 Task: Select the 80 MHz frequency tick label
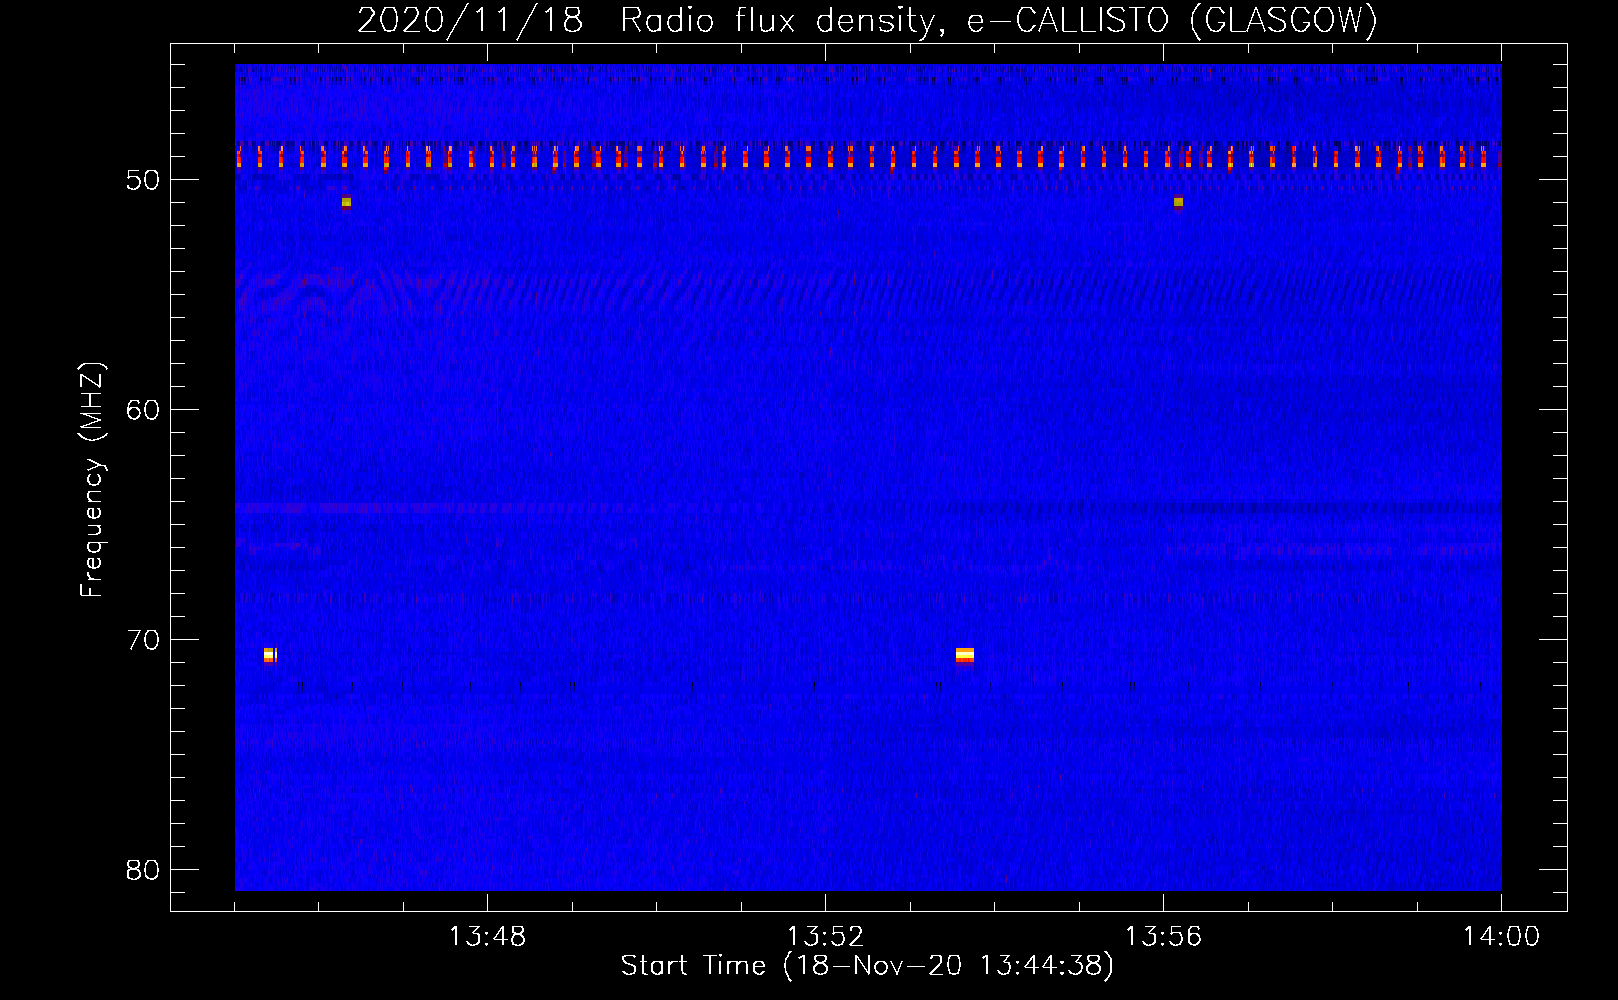(x=142, y=870)
